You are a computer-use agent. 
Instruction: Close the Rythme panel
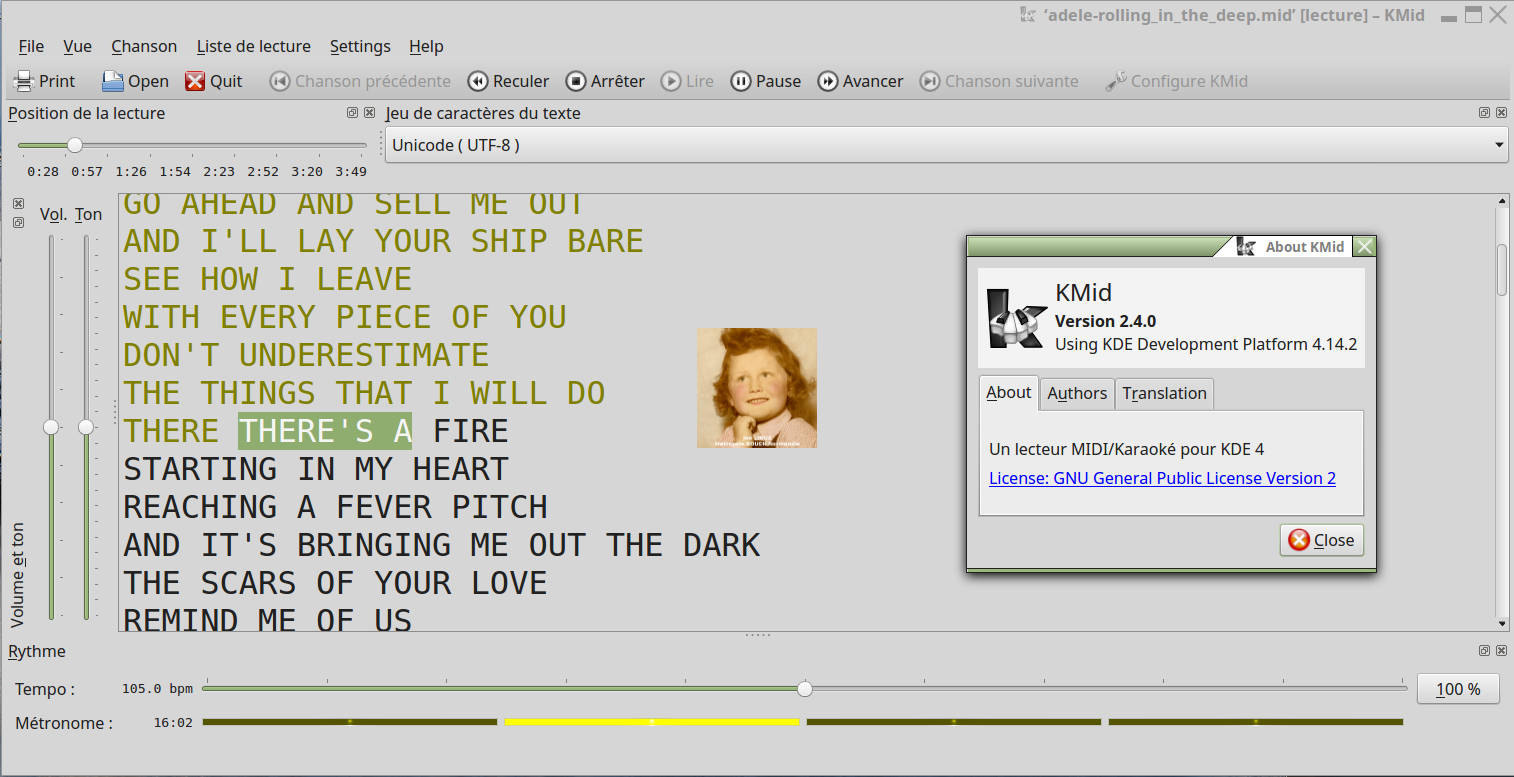point(1500,651)
